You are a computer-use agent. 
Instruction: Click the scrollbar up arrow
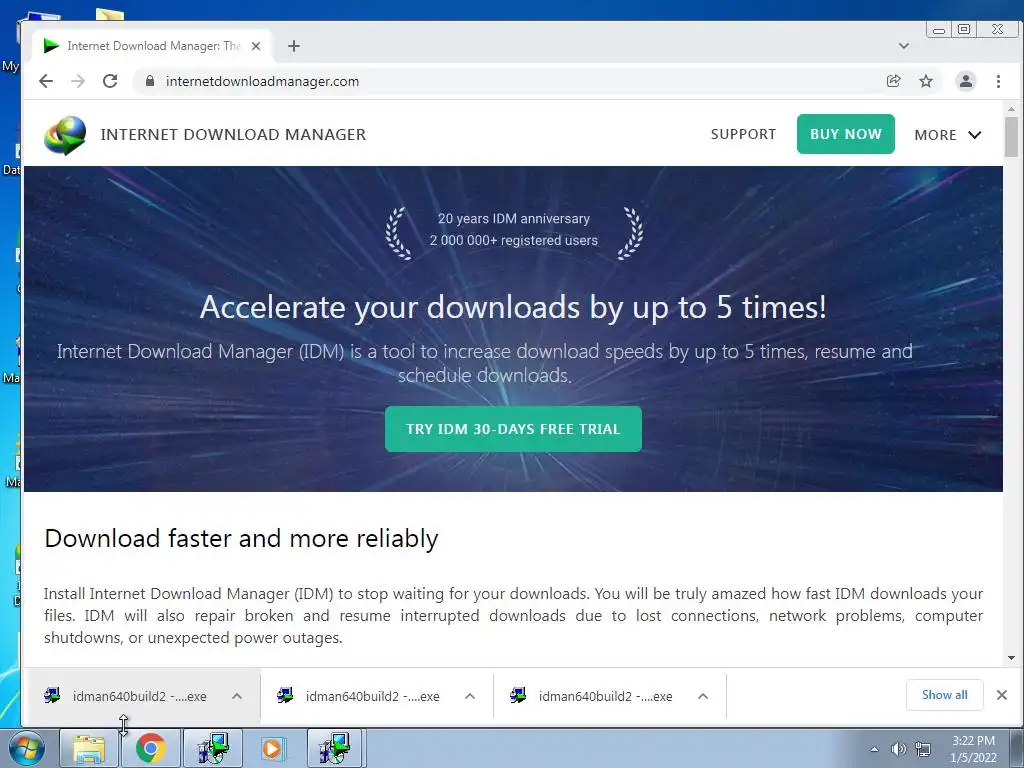point(1011,109)
